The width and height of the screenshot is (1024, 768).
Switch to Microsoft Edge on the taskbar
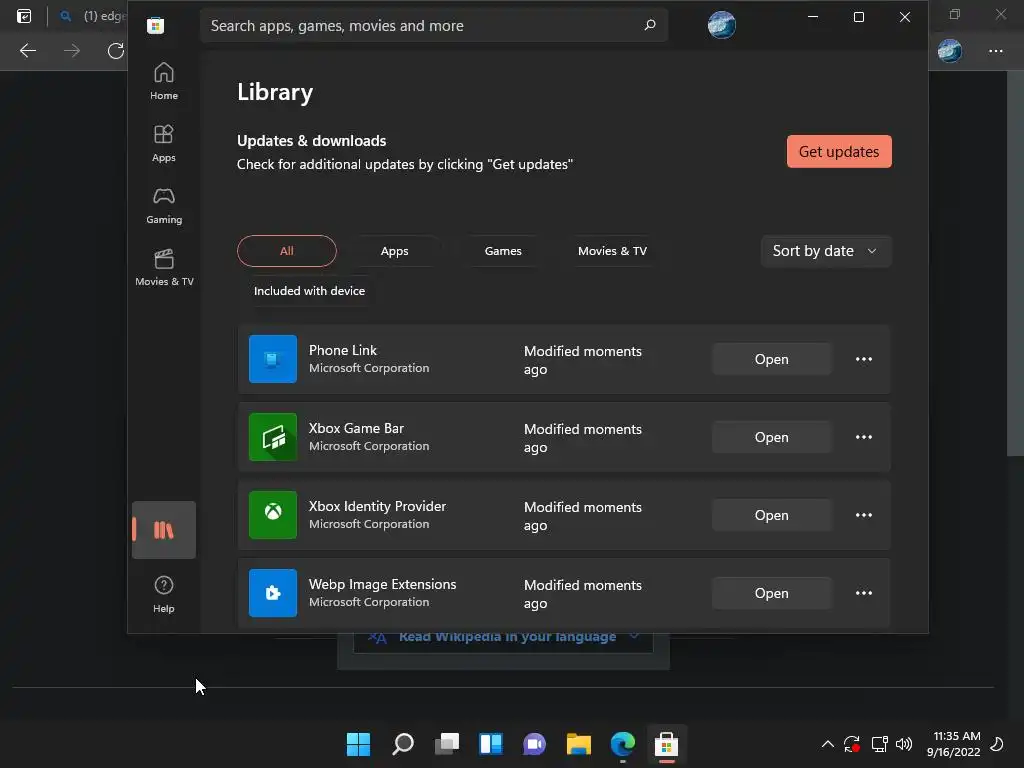coord(622,744)
